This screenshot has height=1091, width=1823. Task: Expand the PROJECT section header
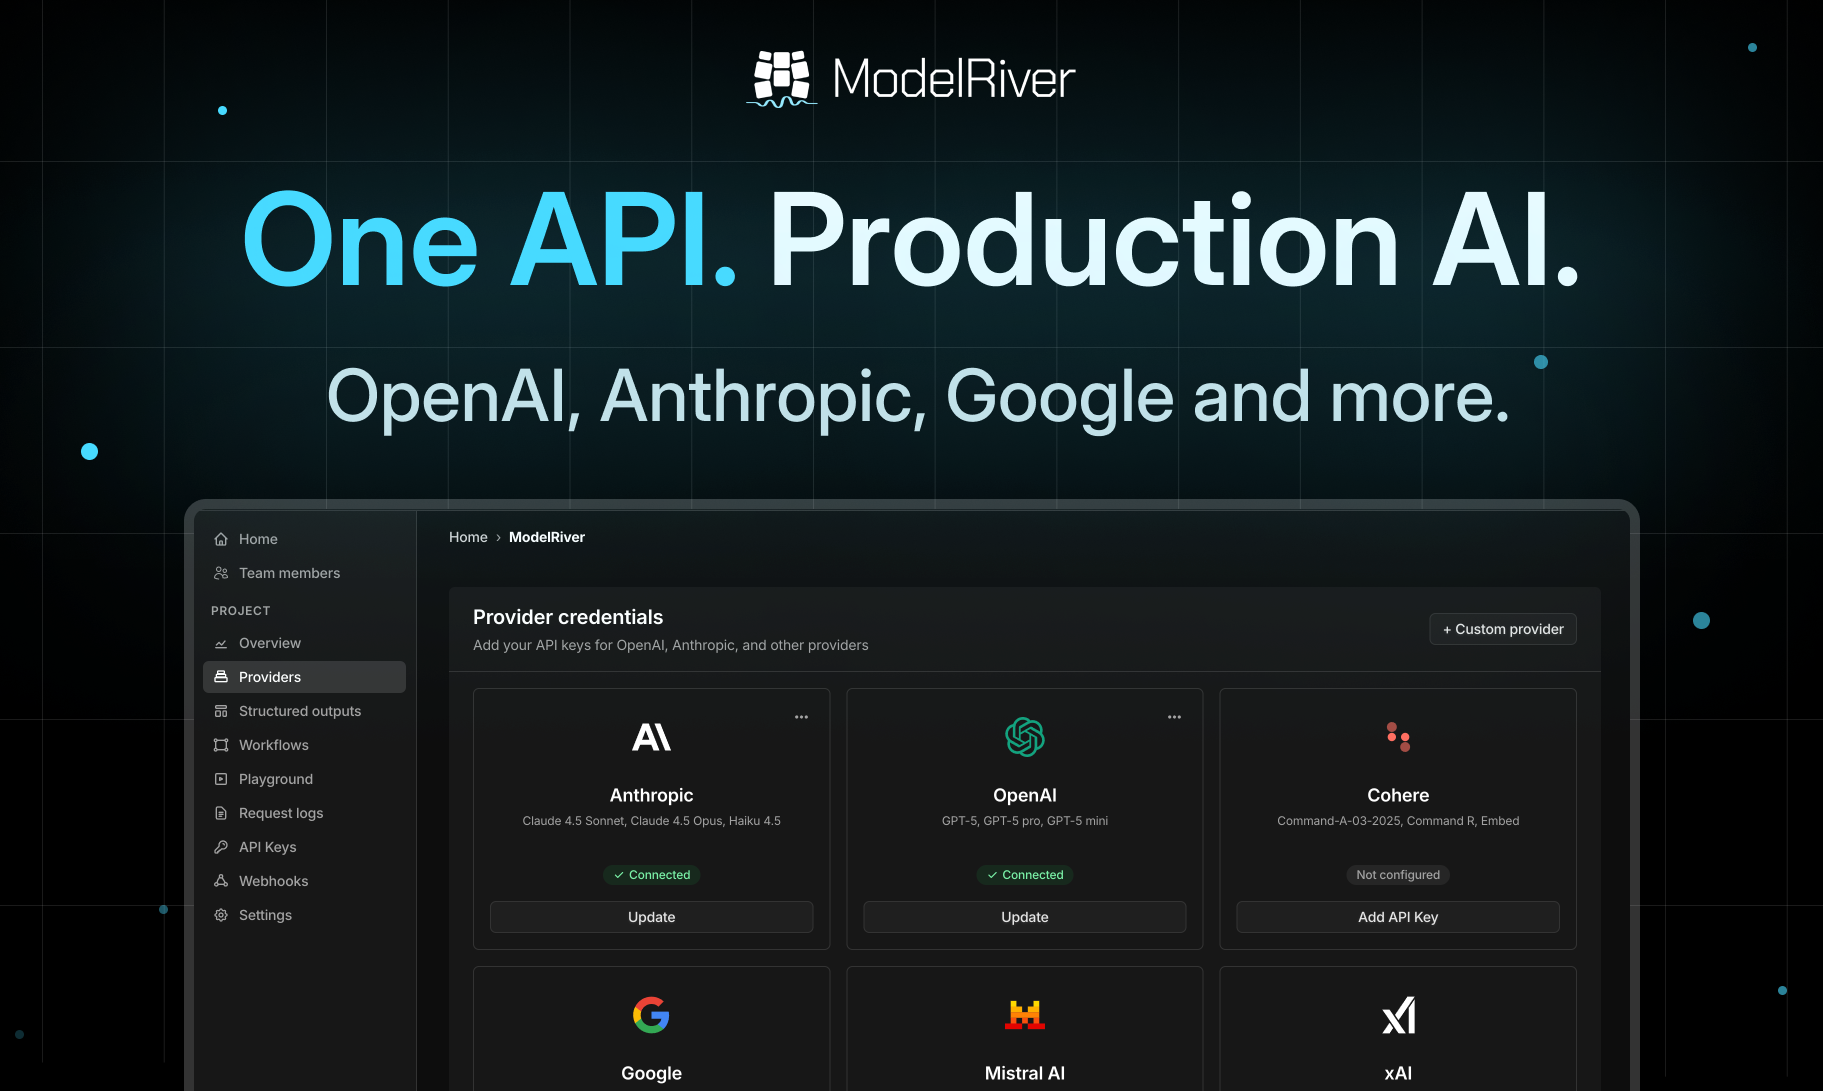[x=240, y=610]
